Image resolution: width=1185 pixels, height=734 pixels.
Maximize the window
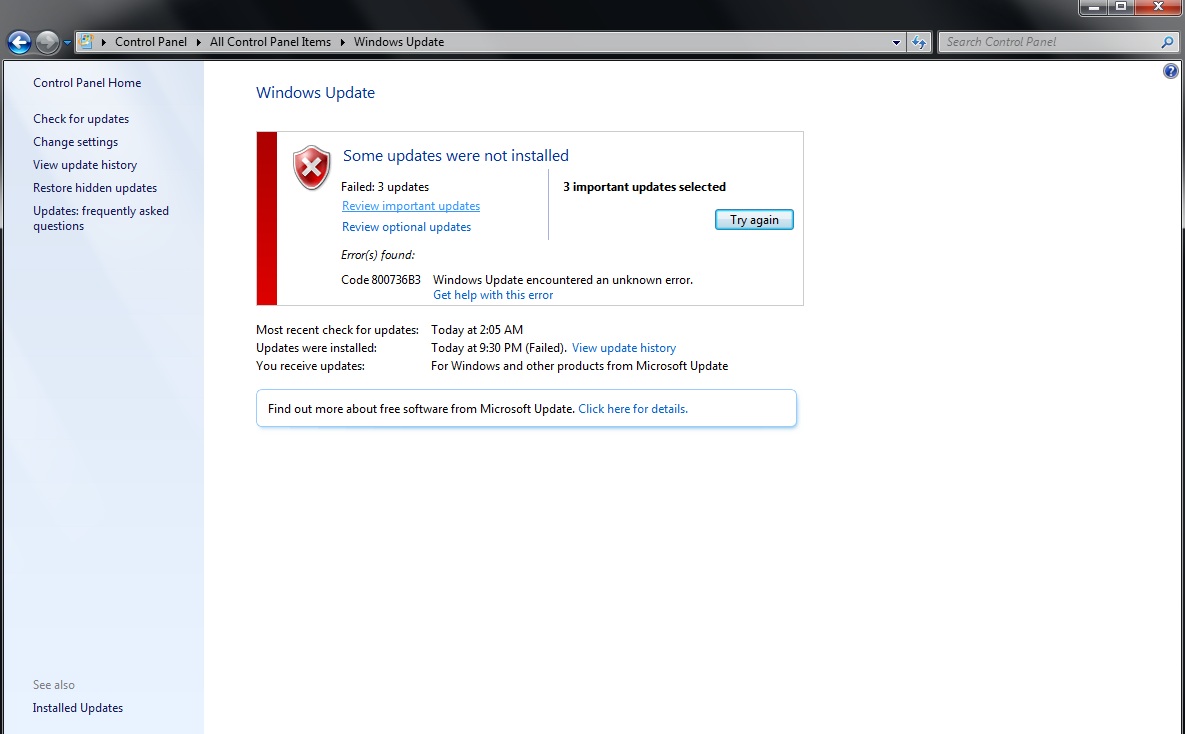click(1121, 7)
